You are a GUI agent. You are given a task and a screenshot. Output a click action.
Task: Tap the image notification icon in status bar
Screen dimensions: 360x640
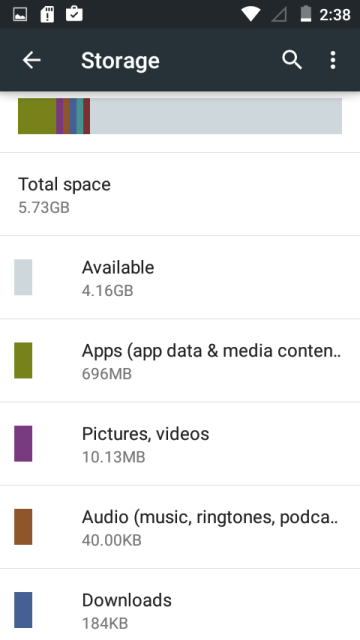[20, 15]
